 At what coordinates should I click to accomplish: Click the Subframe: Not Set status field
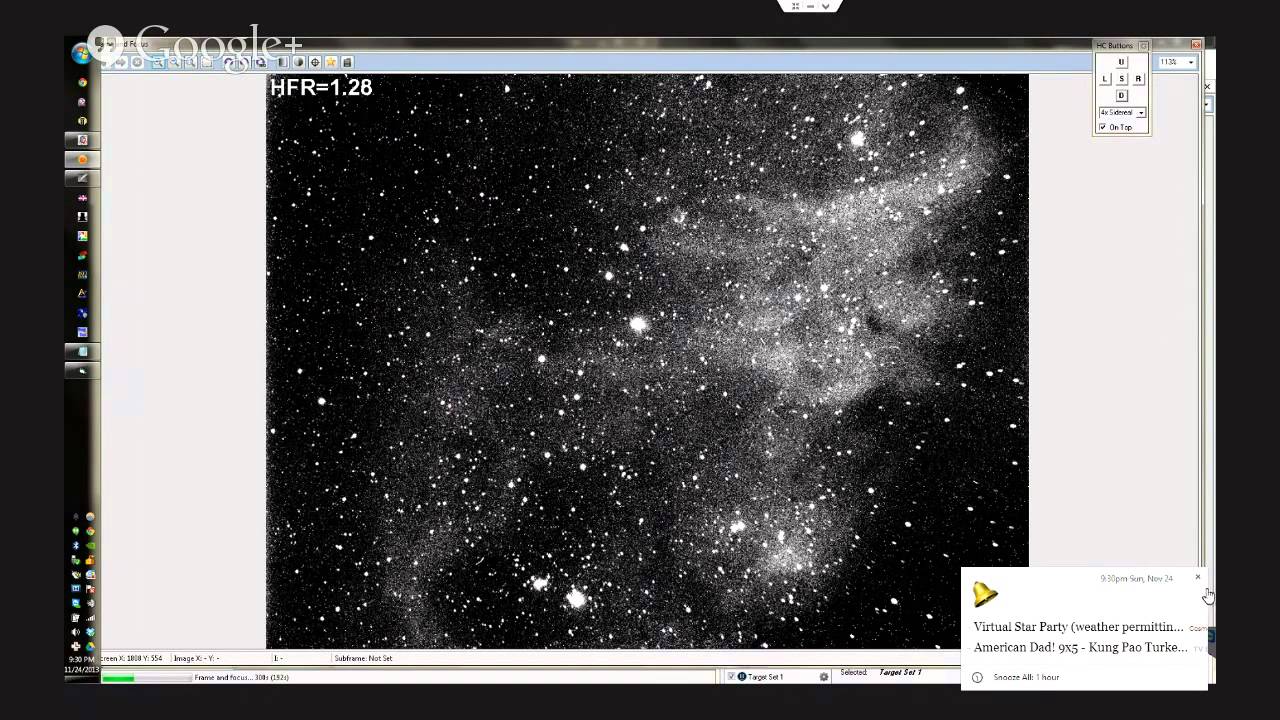coord(363,658)
